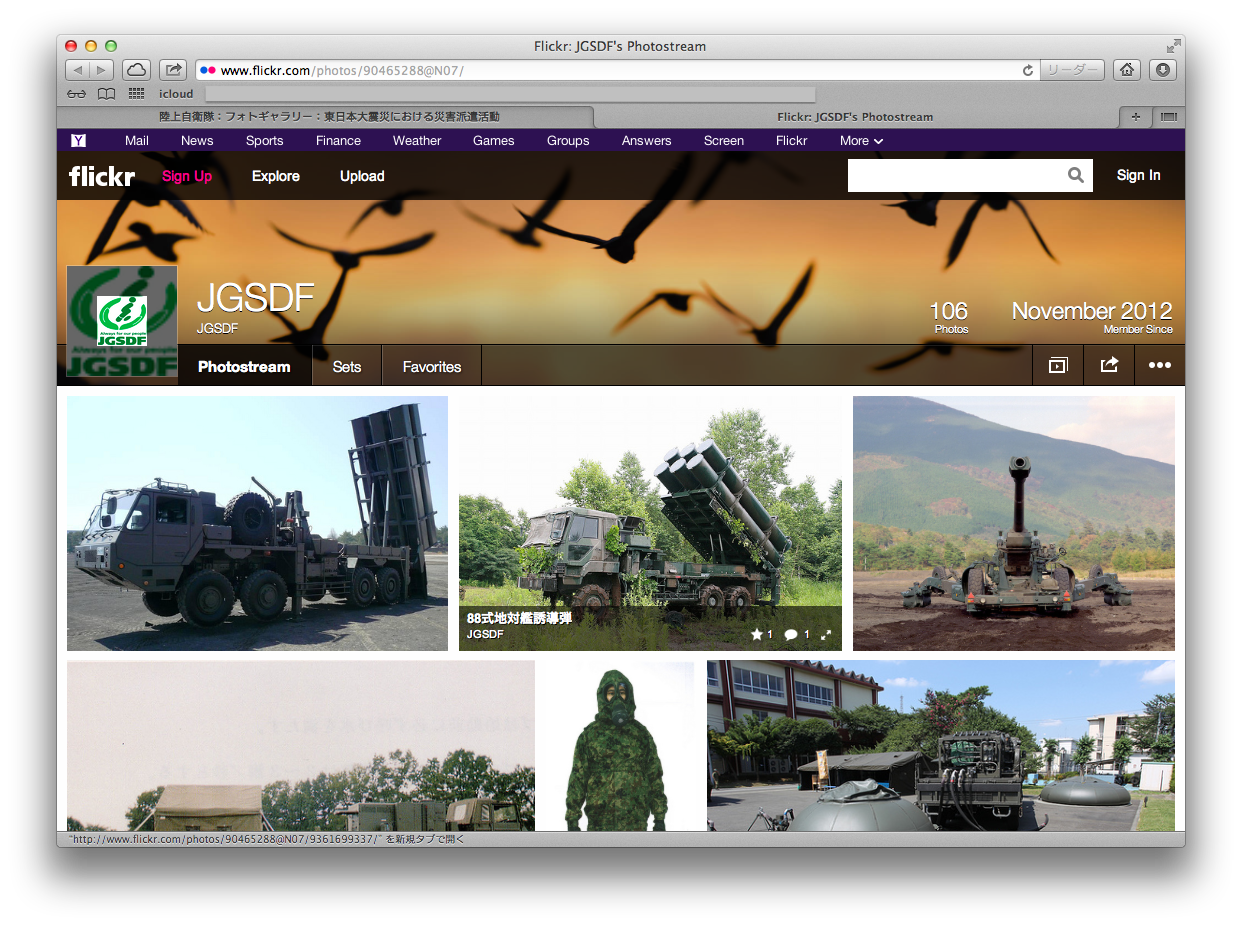This screenshot has width=1242, height=926.
Task: Click the flickr logo
Action: coord(101,176)
